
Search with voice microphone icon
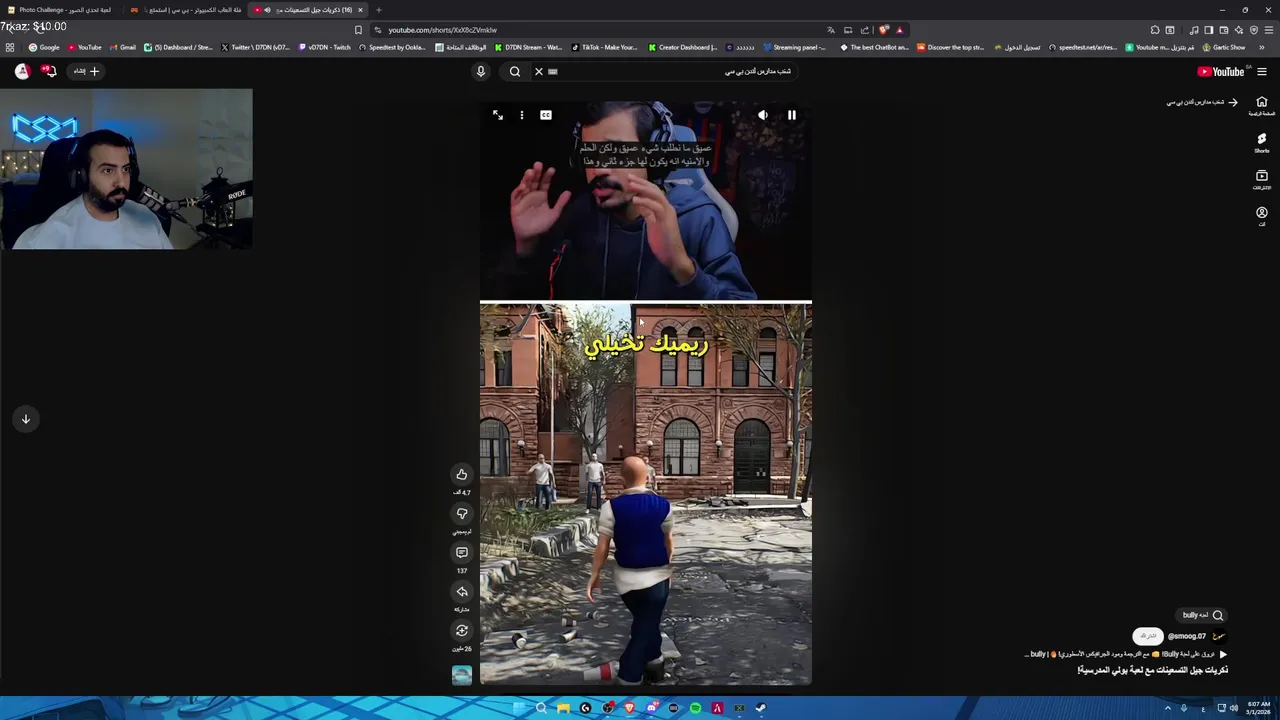481,71
